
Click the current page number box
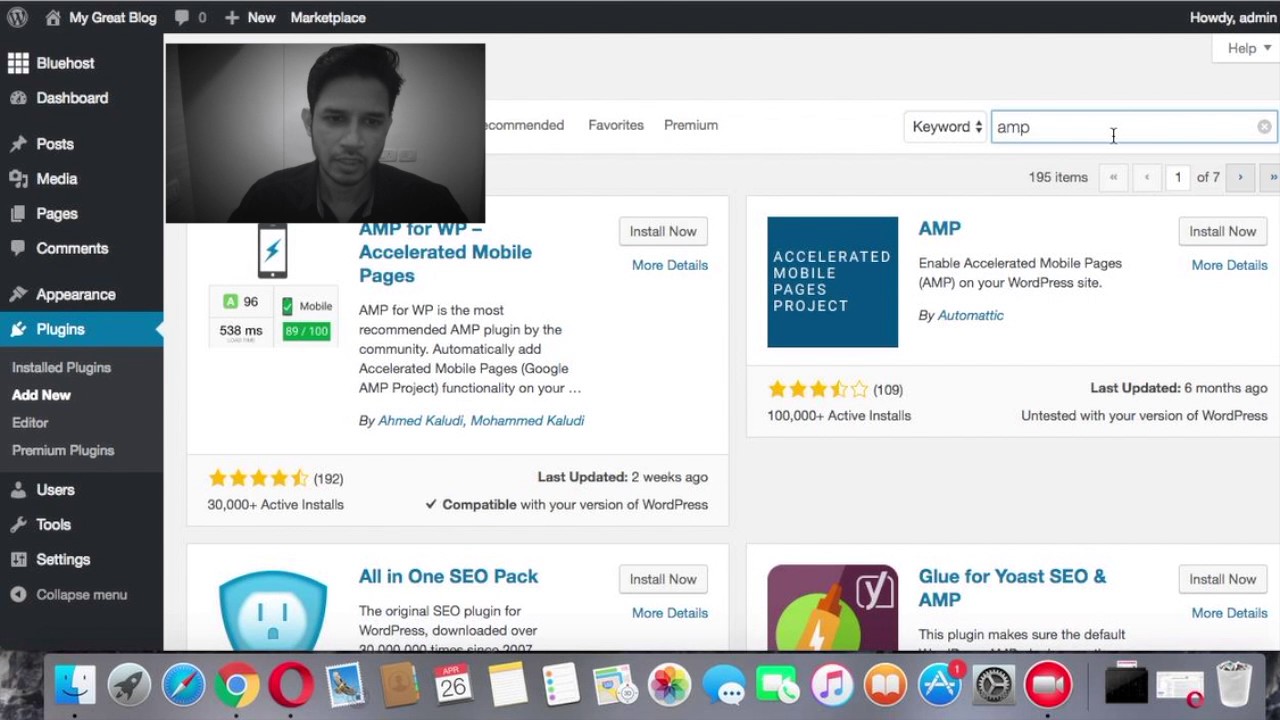(x=1178, y=177)
